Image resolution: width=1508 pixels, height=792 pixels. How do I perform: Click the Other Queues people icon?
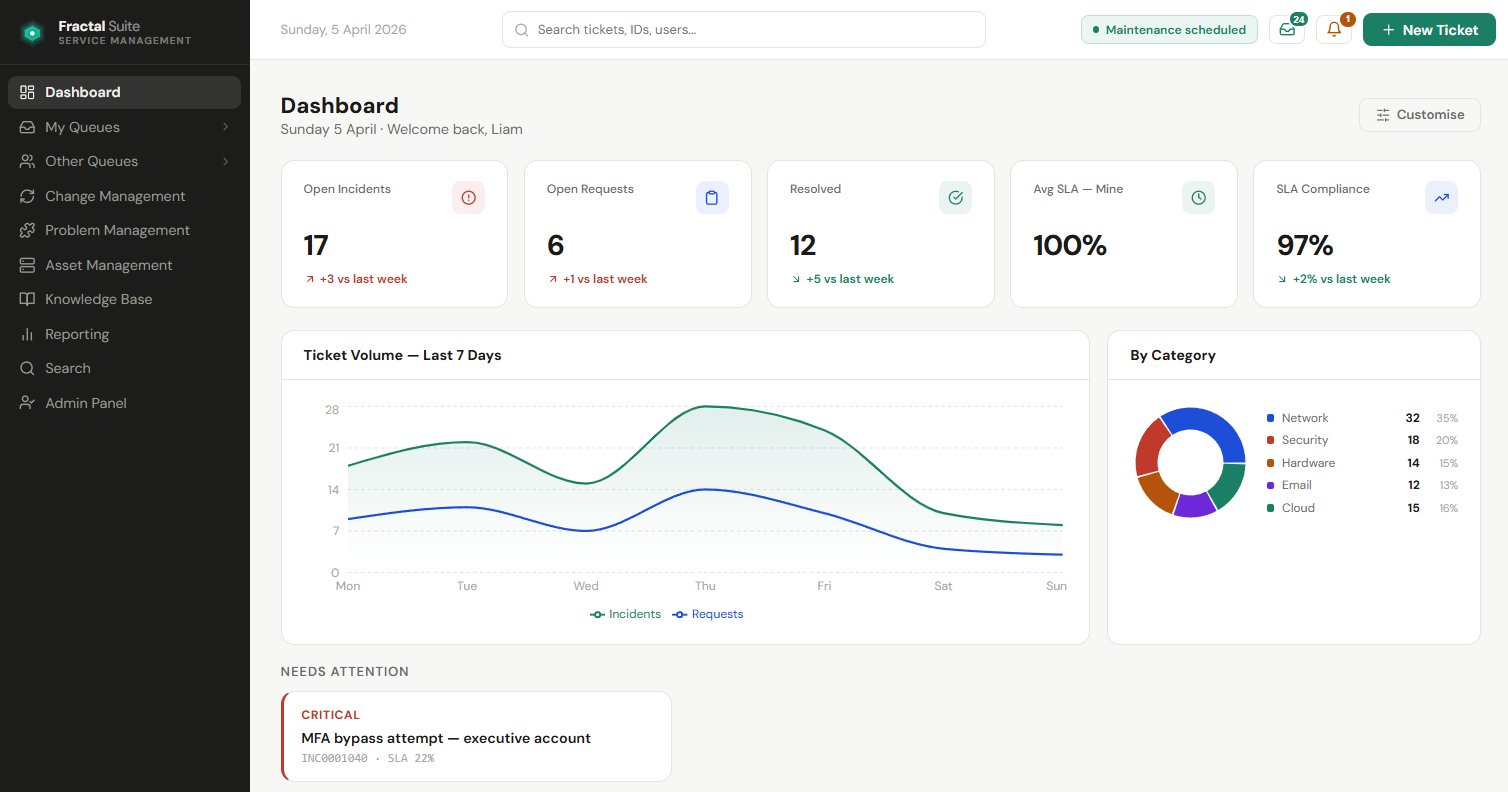[27, 161]
